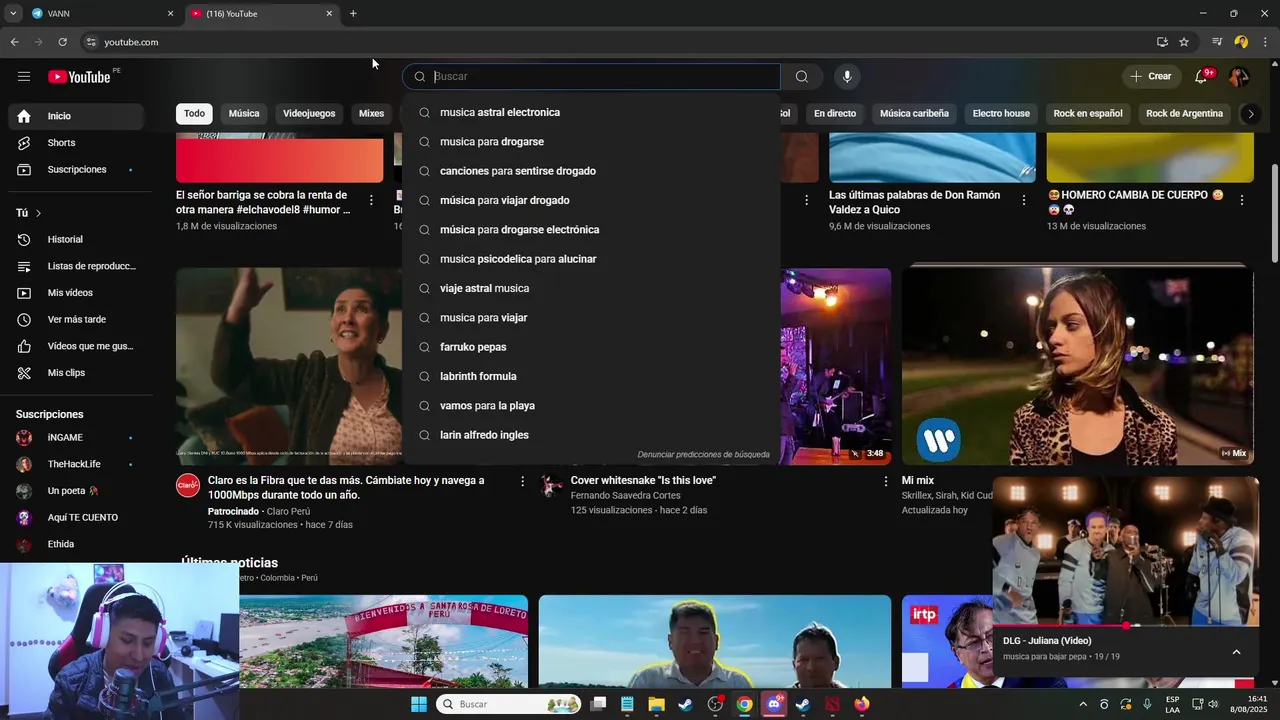The width and height of the screenshot is (1280, 720).
Task: Open options for Claro Fibra ad
Action: (x=522, y=482)
